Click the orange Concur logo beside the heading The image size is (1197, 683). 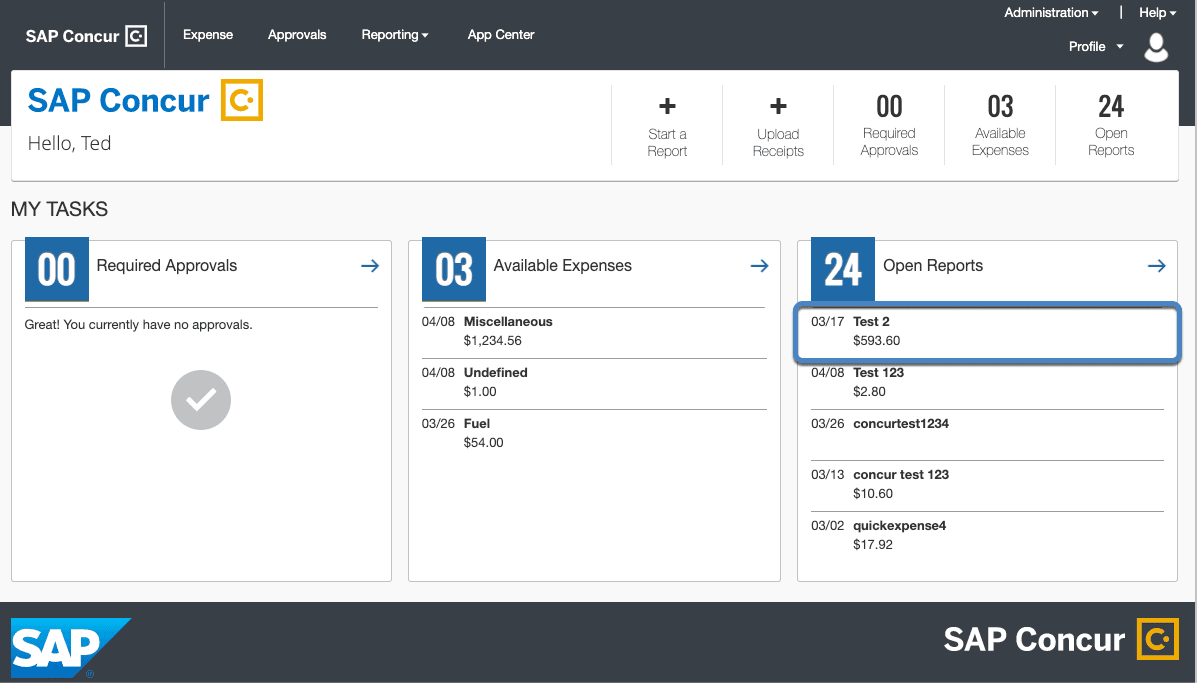(x=242, y=100)
